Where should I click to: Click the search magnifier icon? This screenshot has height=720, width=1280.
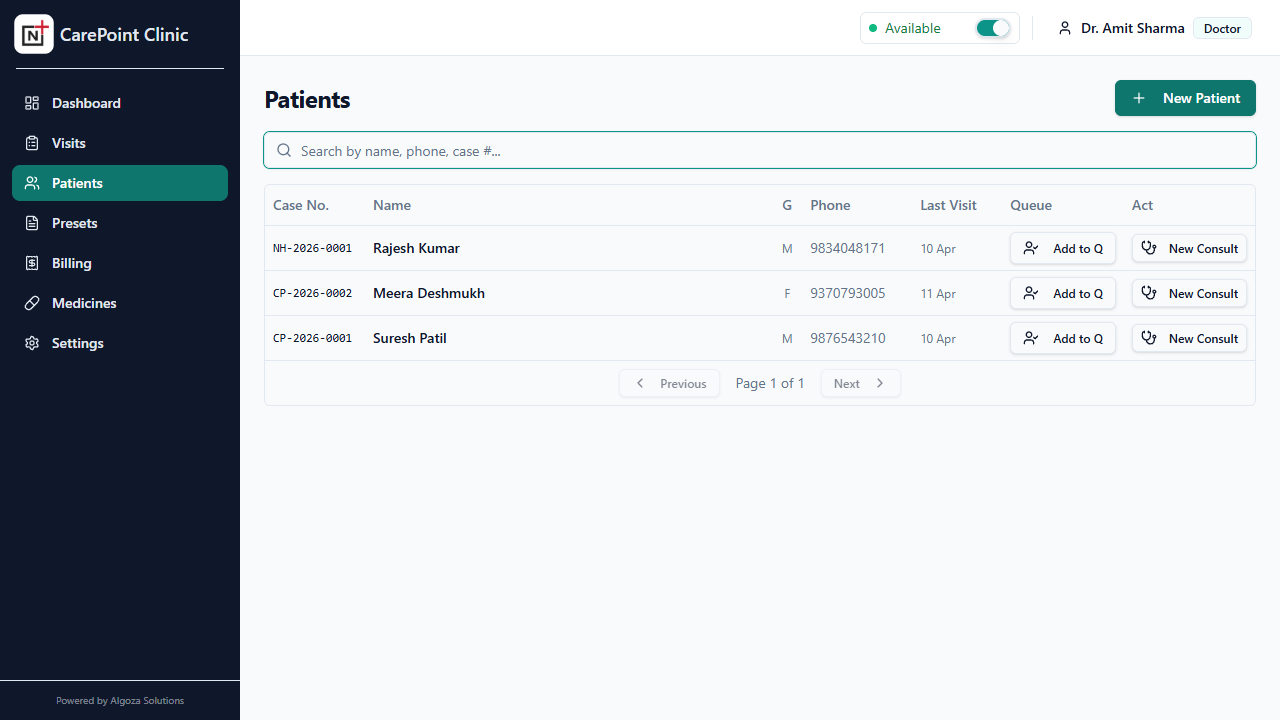[284, 150]
